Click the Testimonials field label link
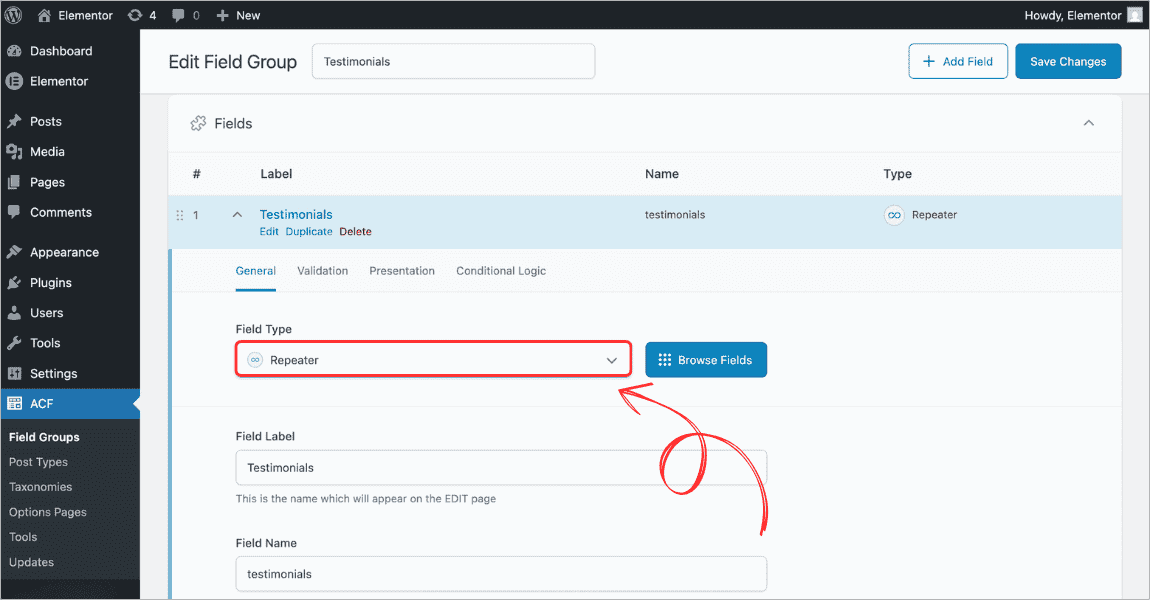Viewport: 1150px width, 600px height. click(x=296, y=214)
